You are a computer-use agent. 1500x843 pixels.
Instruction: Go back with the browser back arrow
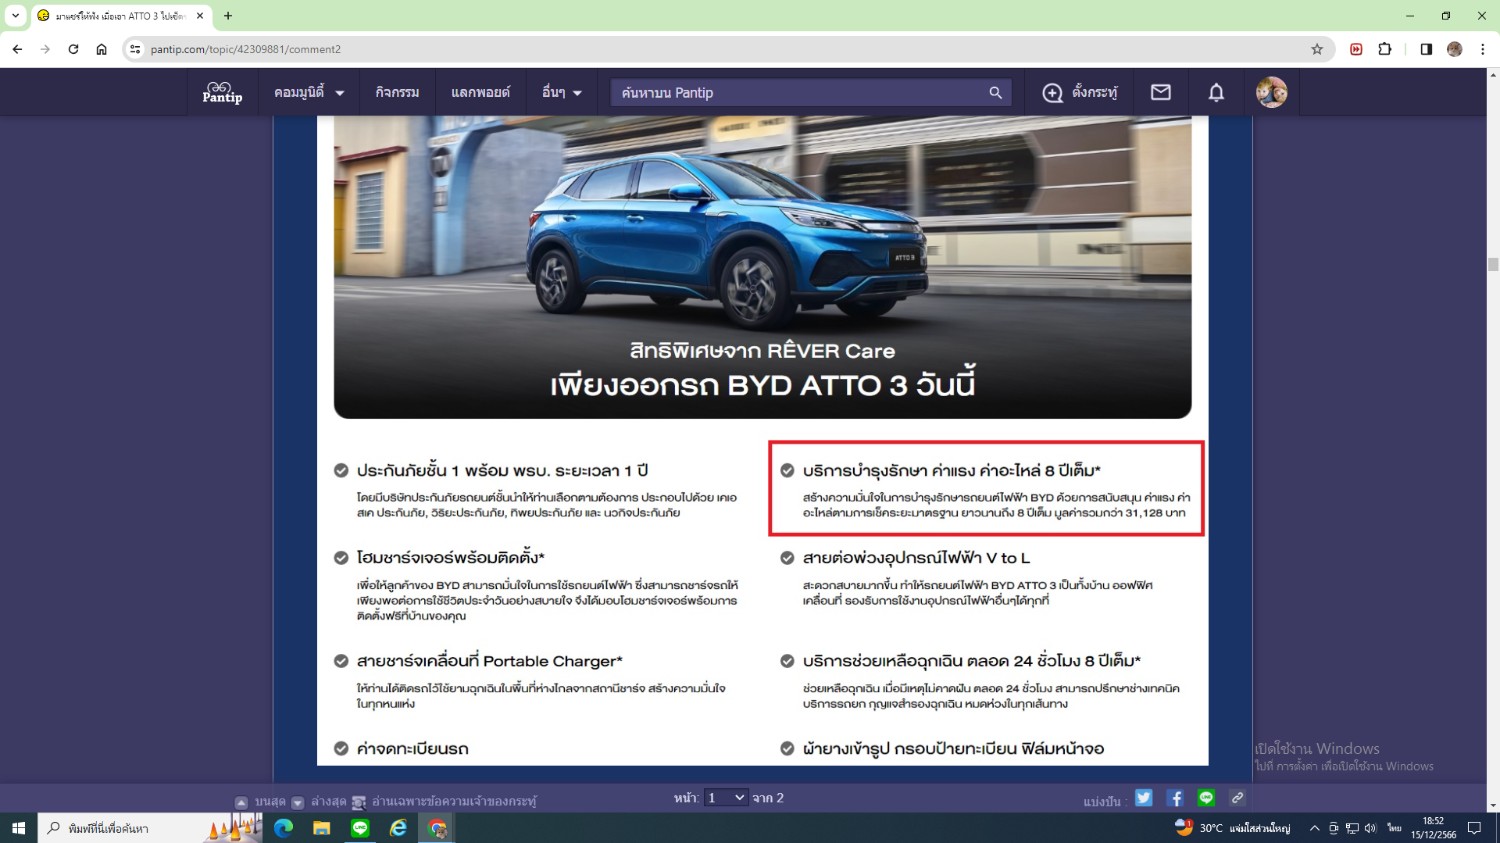coord(17,49)
